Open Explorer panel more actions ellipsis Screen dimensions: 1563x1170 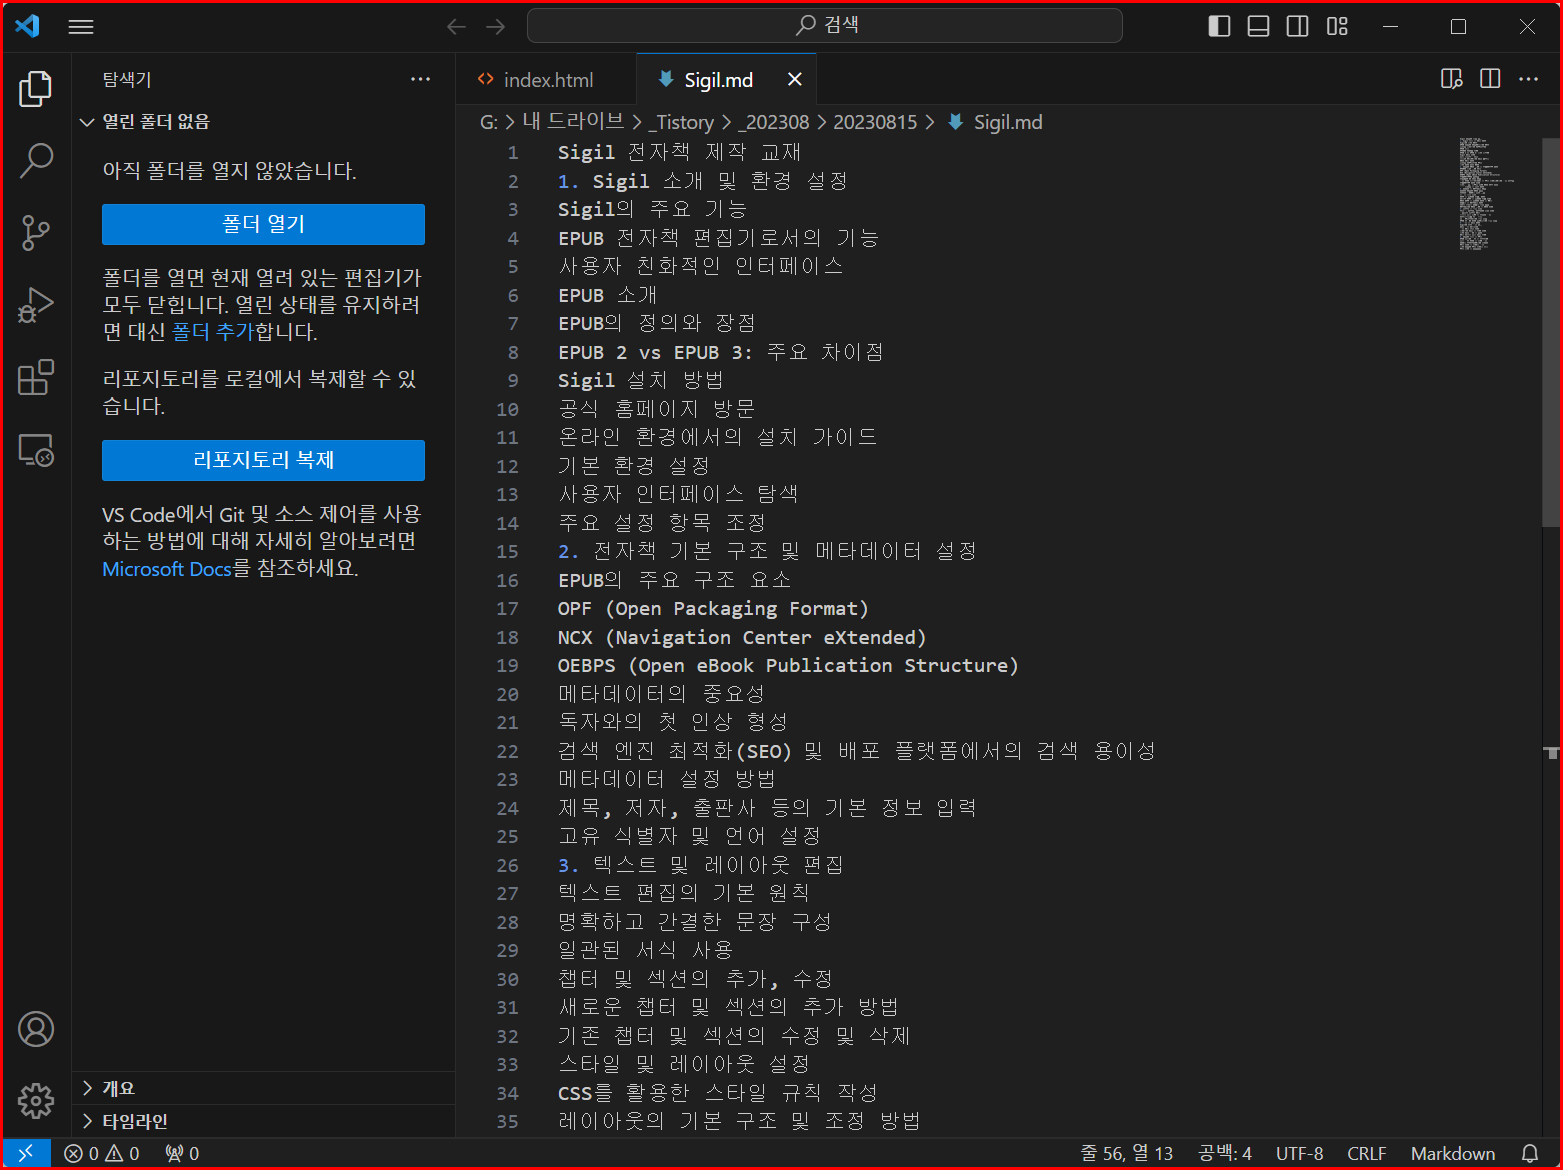pyautogui.click(x=421, y=79)
